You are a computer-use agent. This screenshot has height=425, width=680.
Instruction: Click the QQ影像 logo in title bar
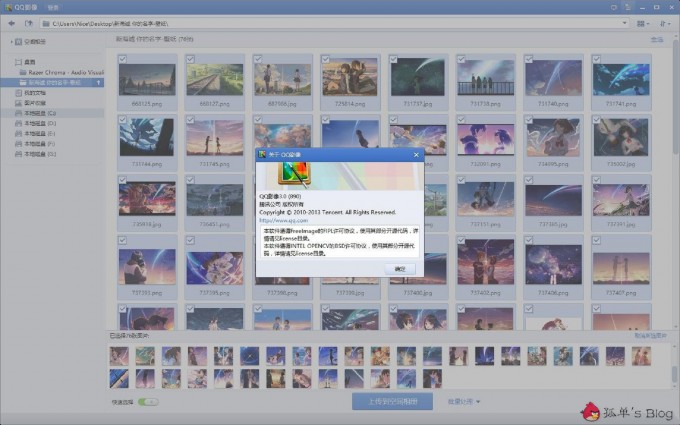[x=8, y=7]
